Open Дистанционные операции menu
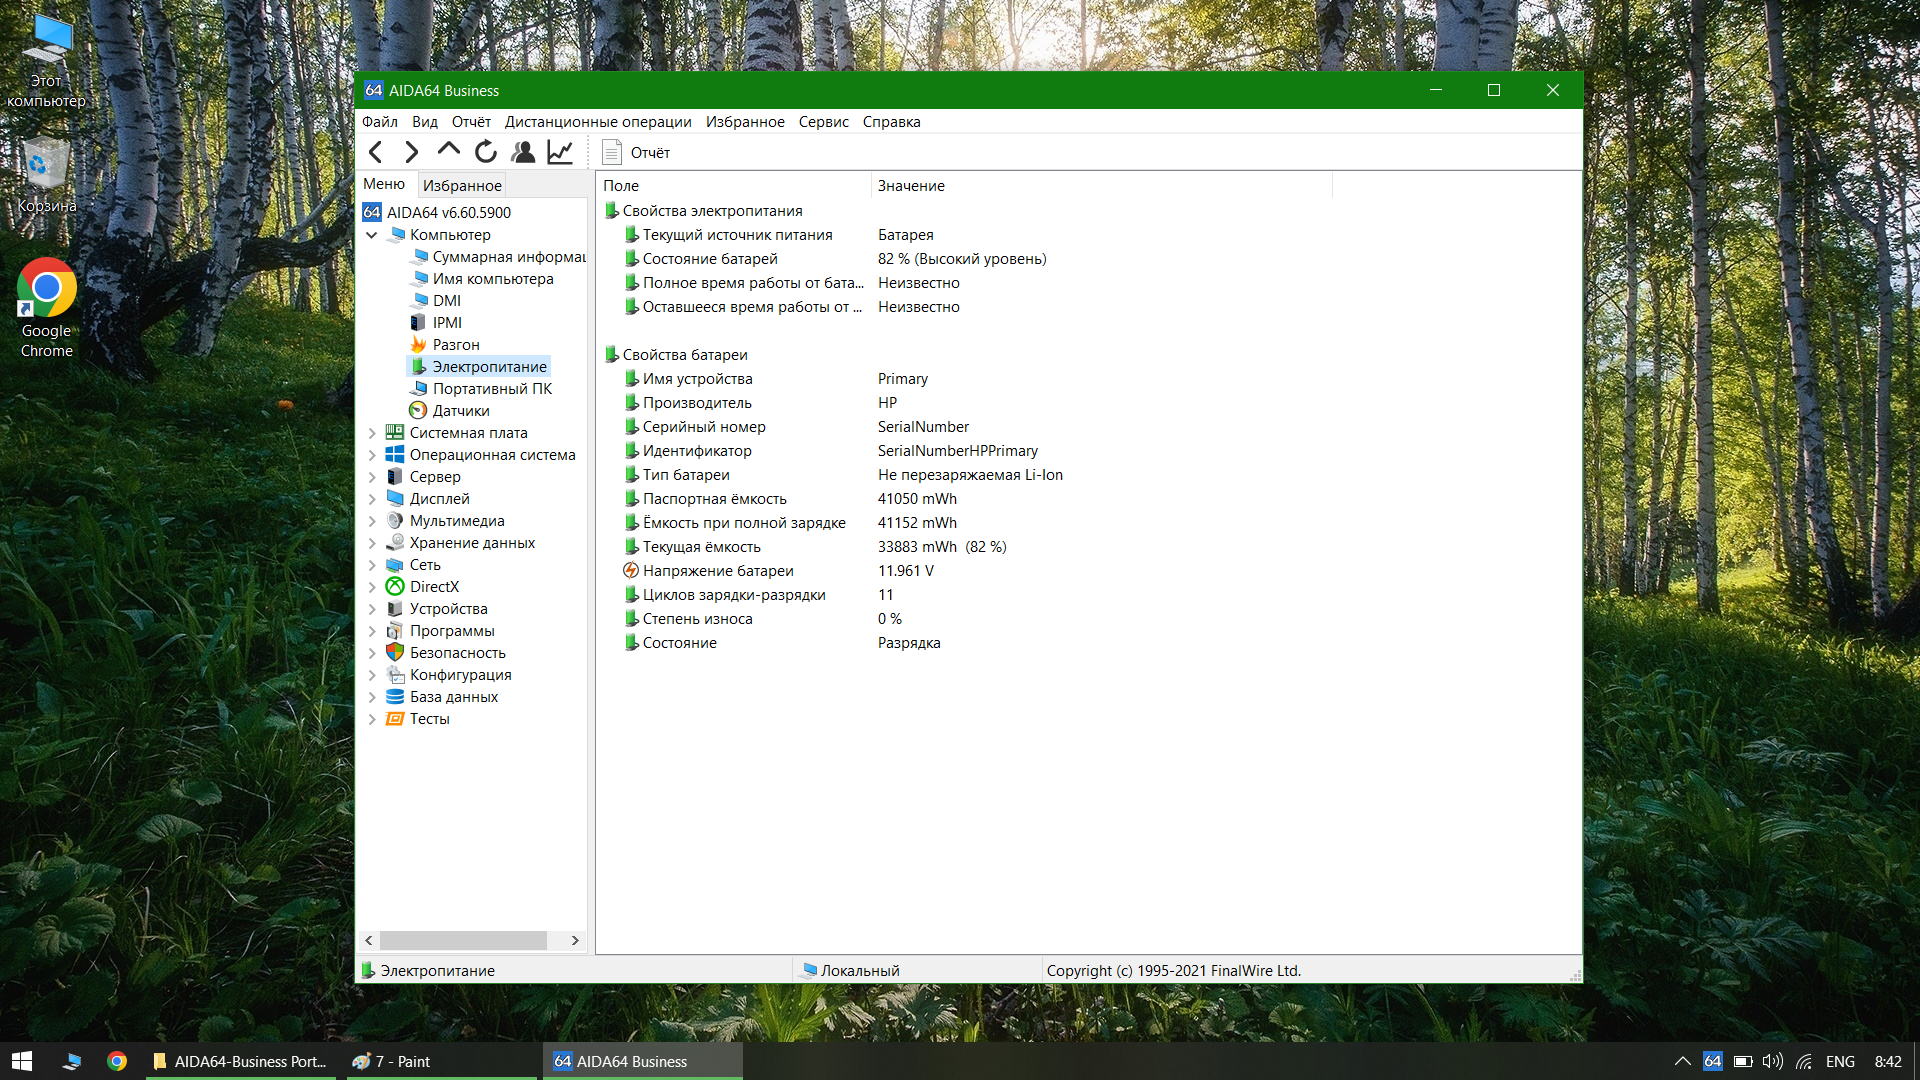1920x1080 pixels. point(597,122)
